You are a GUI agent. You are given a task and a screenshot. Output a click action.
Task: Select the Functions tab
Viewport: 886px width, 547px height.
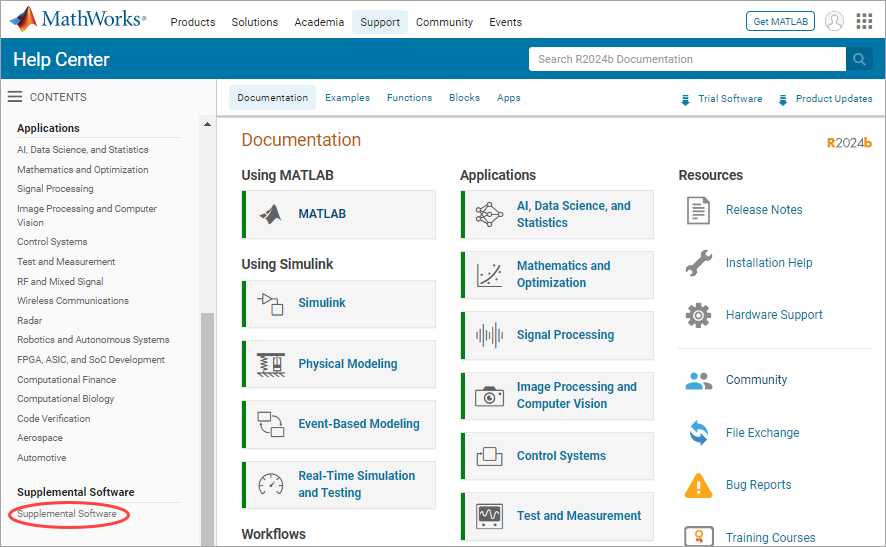(409, 98)
